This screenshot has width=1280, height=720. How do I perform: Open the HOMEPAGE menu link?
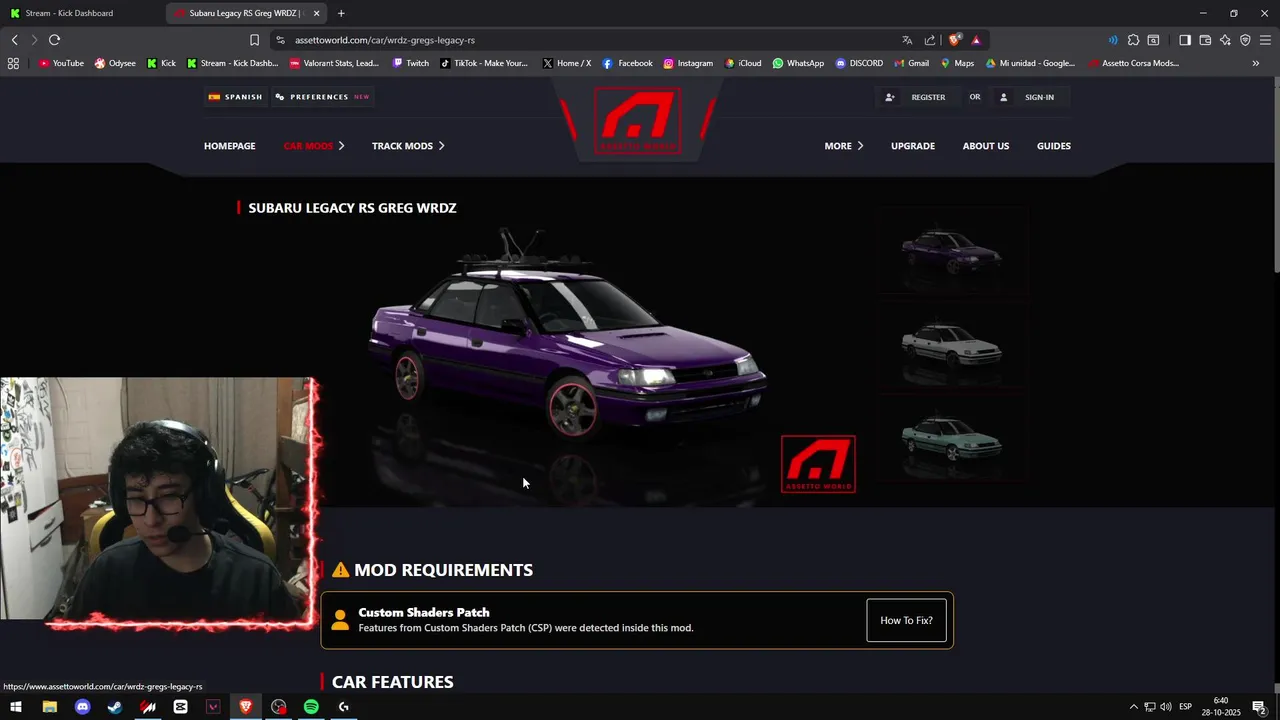[x=229, y=146]
